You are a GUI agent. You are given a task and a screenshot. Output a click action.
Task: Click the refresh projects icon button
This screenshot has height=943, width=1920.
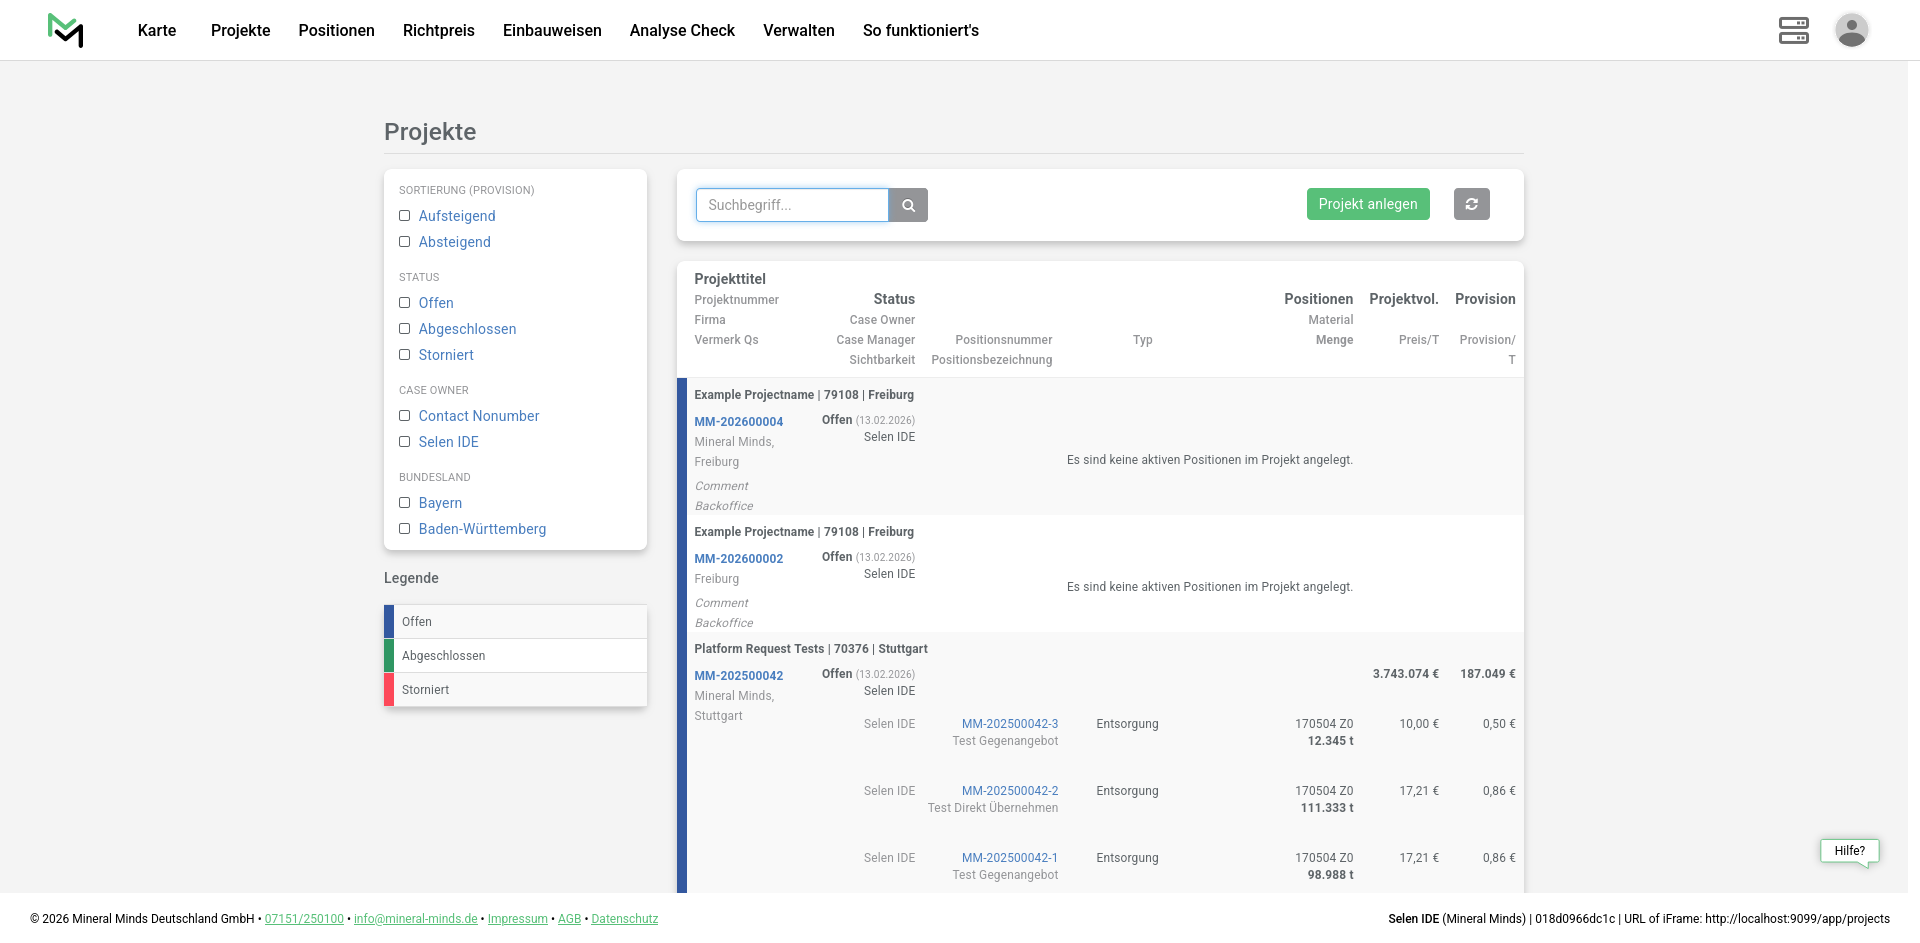pos(1471,204)
